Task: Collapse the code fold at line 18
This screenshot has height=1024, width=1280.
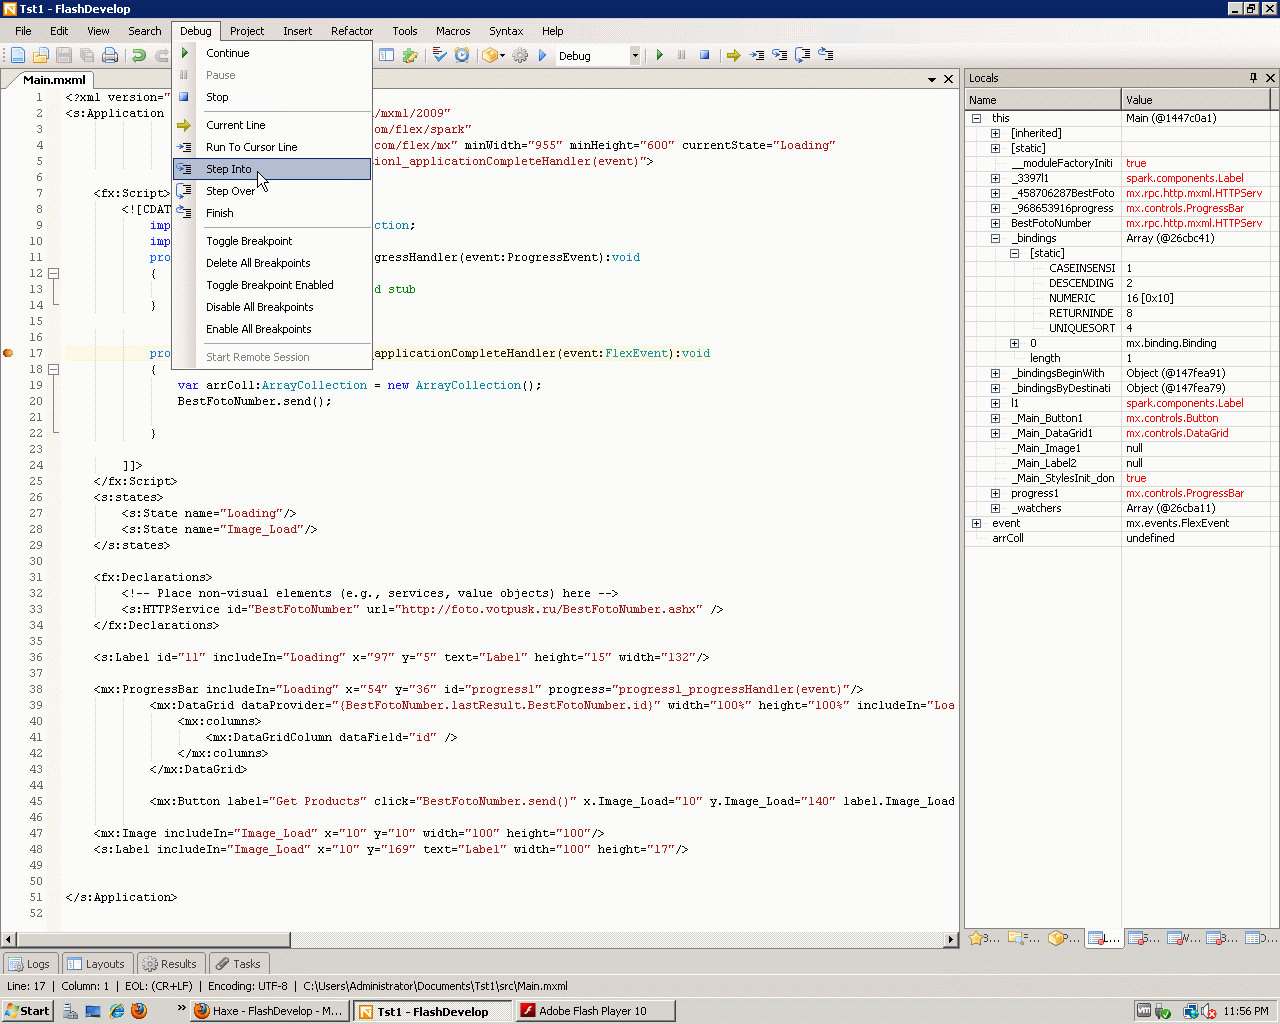Action: (x=54, y=369)
